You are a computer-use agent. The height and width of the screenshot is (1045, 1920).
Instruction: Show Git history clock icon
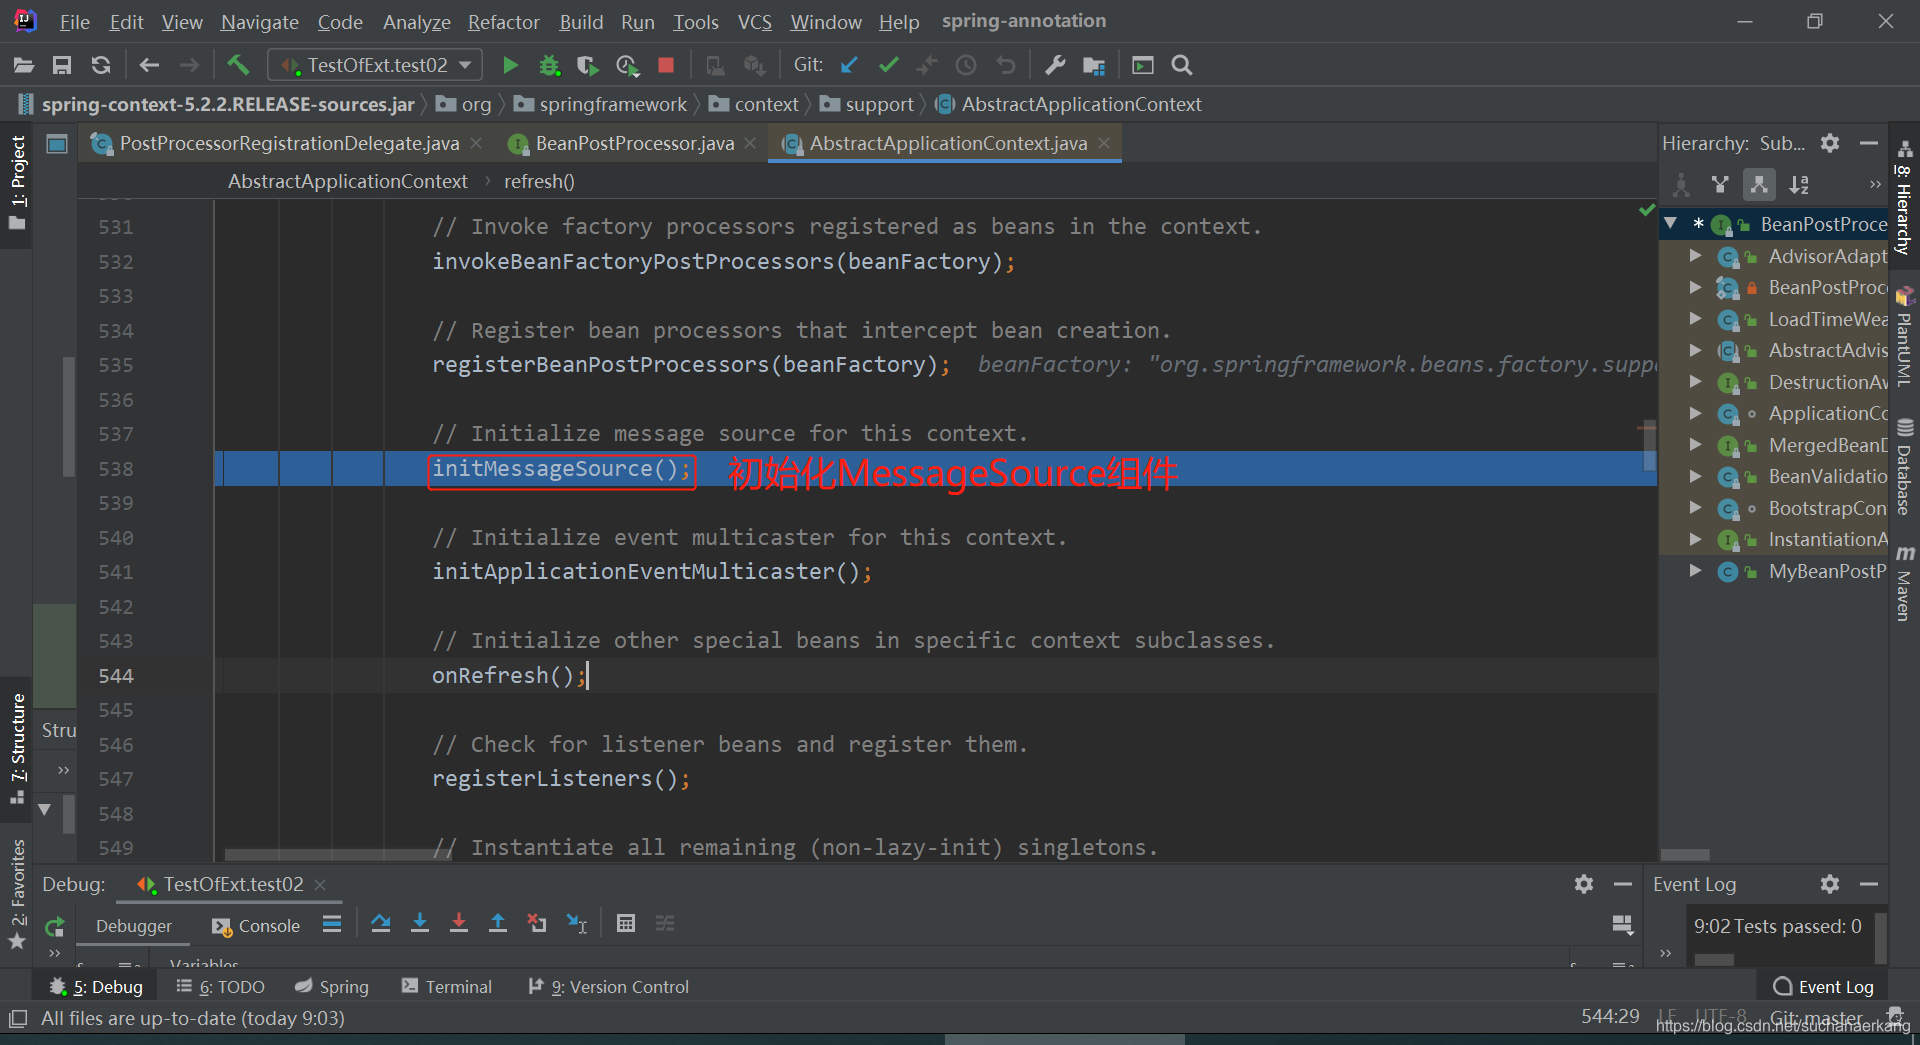[x=966, y=65]
